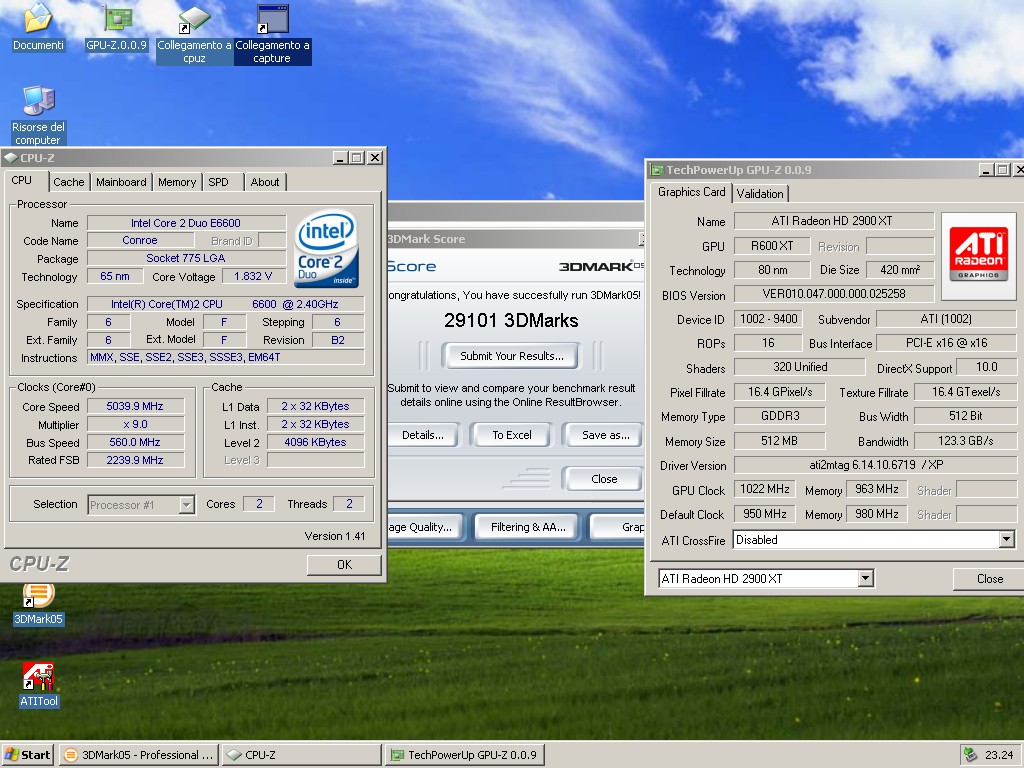Click the "5039.9 MHz" core speed value
The width and height of the screenshot is (1024, 768).
135,406
